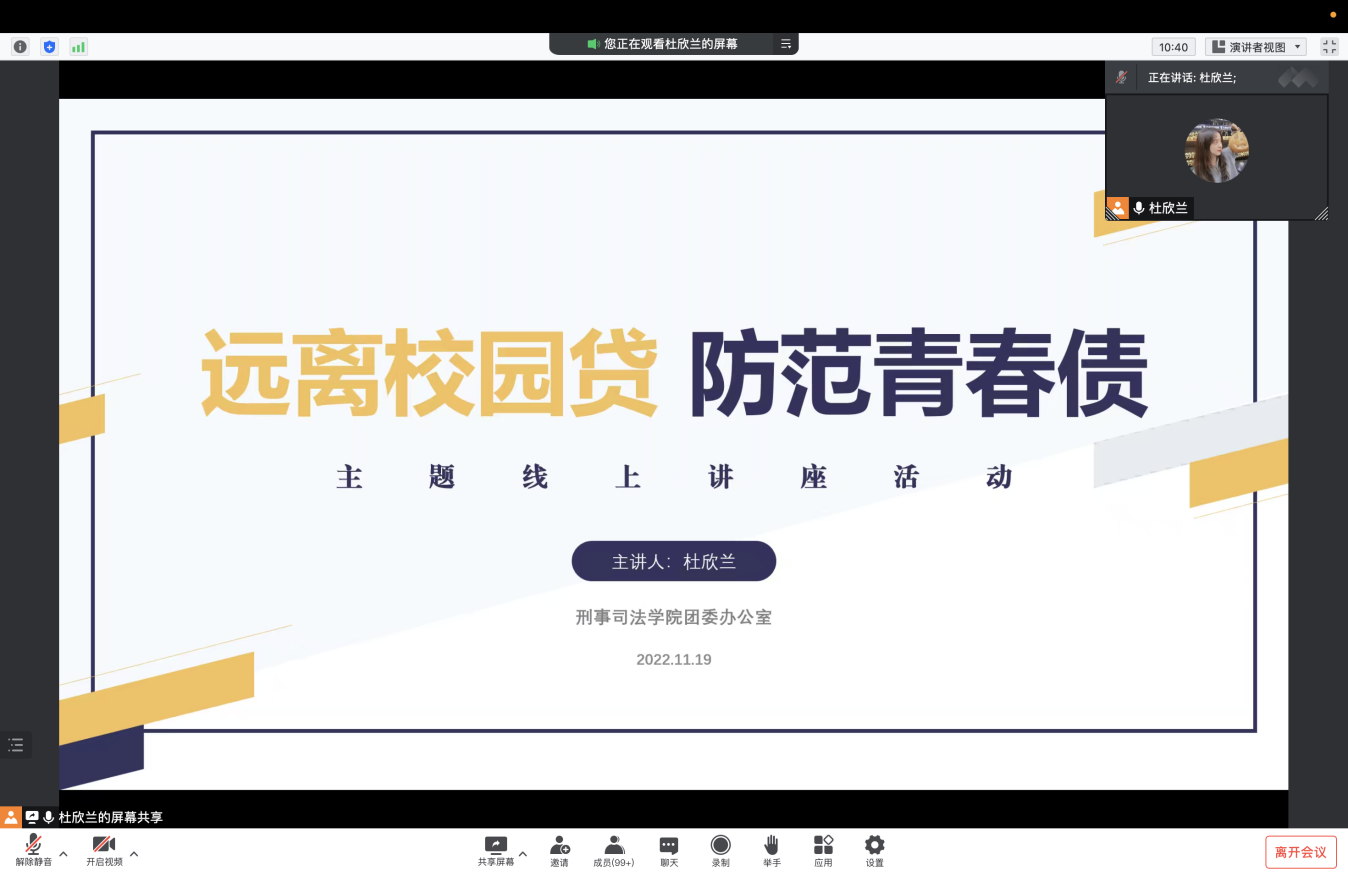Viewport: 1348px width, 876px height.
Task: Click the blue security shield icon
Action: (x=49, y=47)
